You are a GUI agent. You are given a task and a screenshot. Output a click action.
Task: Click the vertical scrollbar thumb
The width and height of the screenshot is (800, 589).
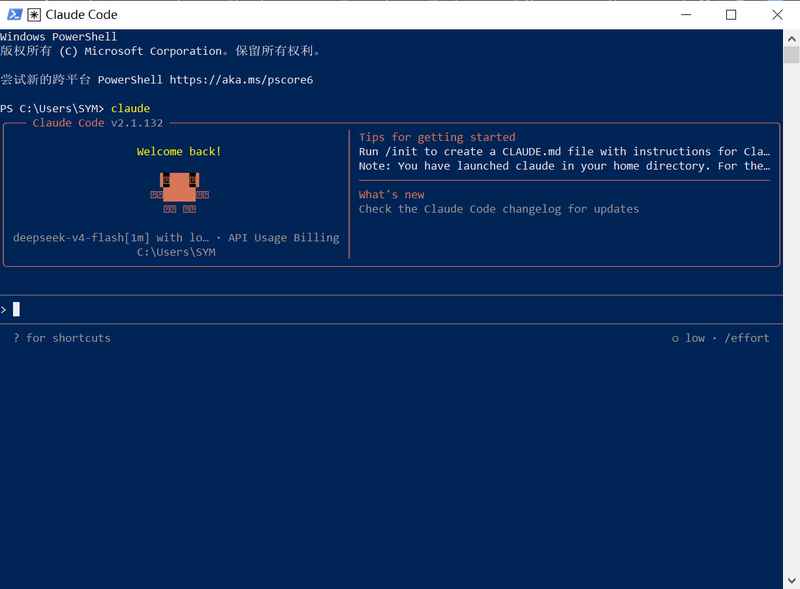pyautogui.click(x=791, y=55)
